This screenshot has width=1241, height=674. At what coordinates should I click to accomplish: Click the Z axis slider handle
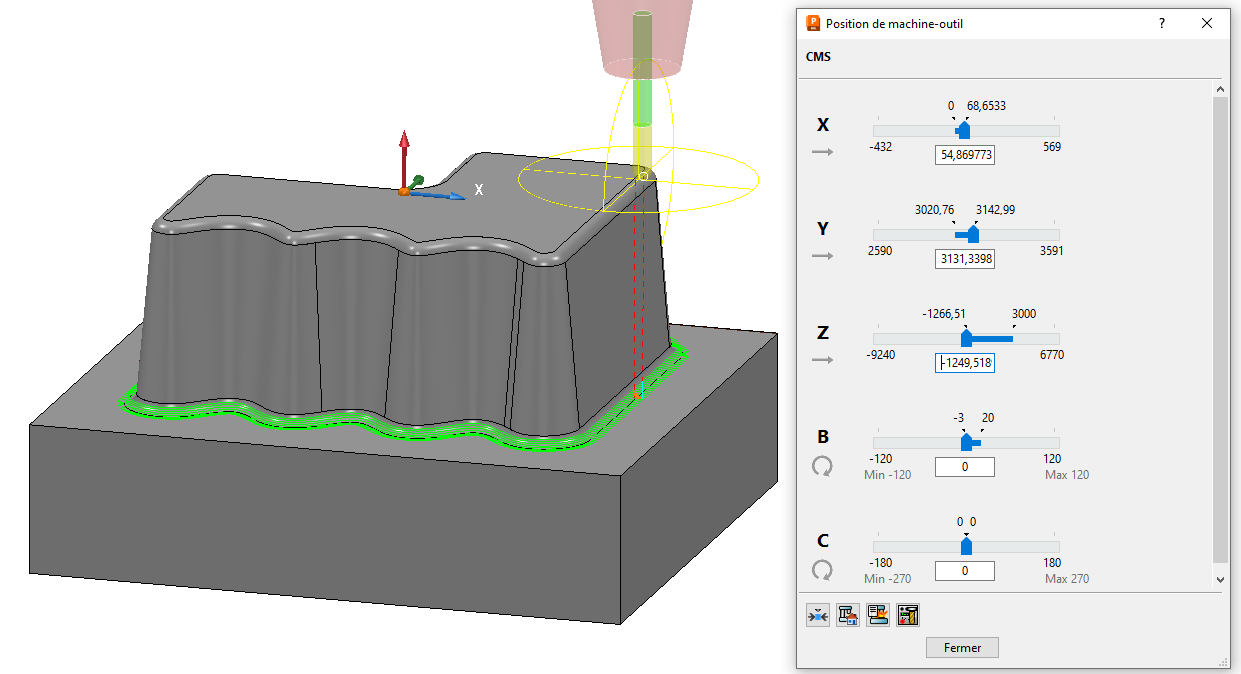tap(966, 339)
